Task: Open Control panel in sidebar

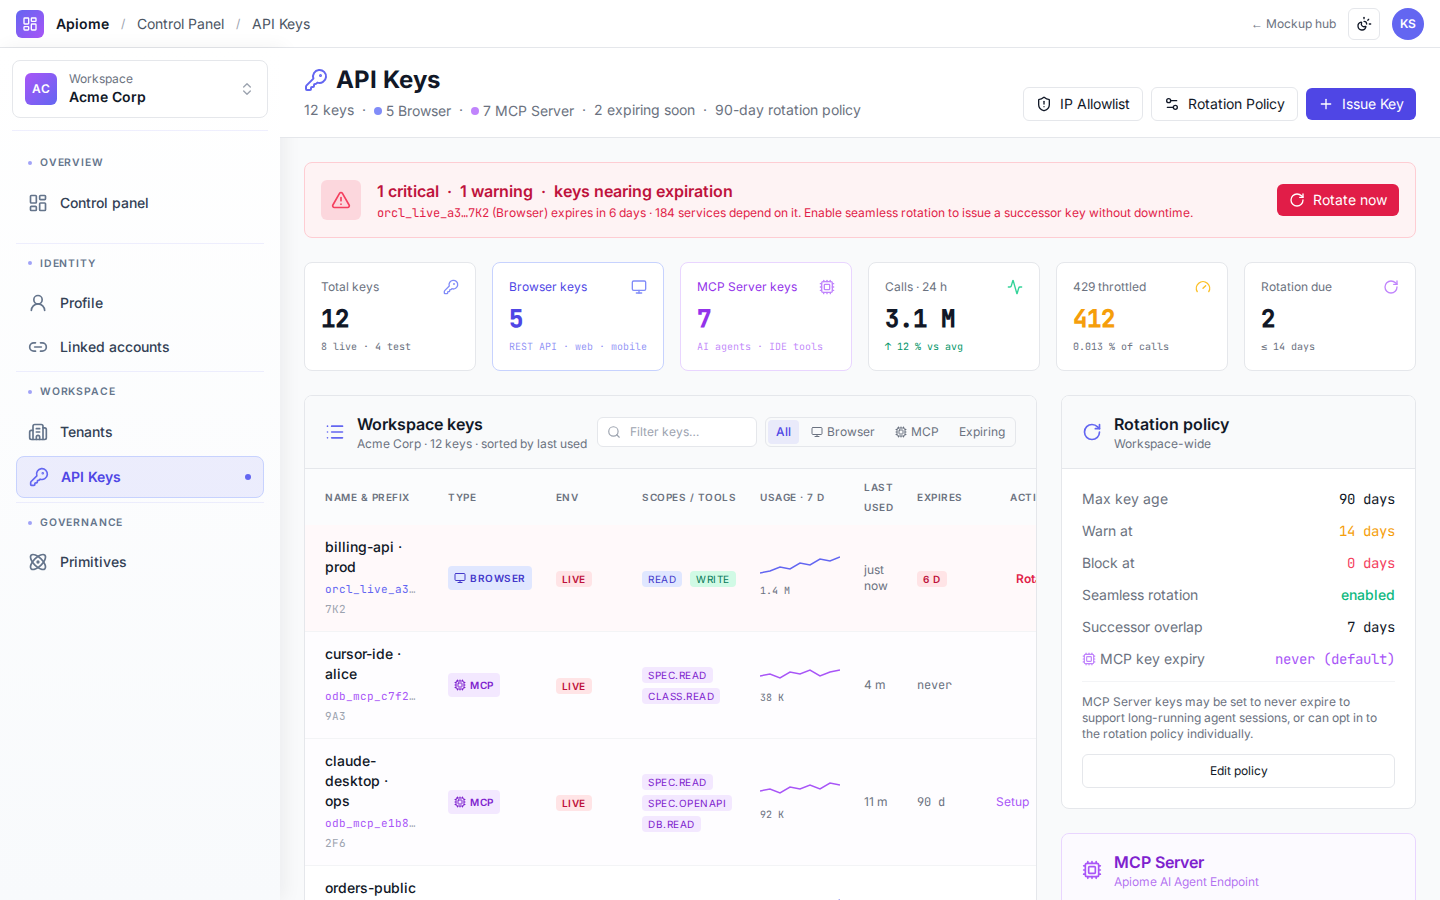Action: [x=140, y=203]
